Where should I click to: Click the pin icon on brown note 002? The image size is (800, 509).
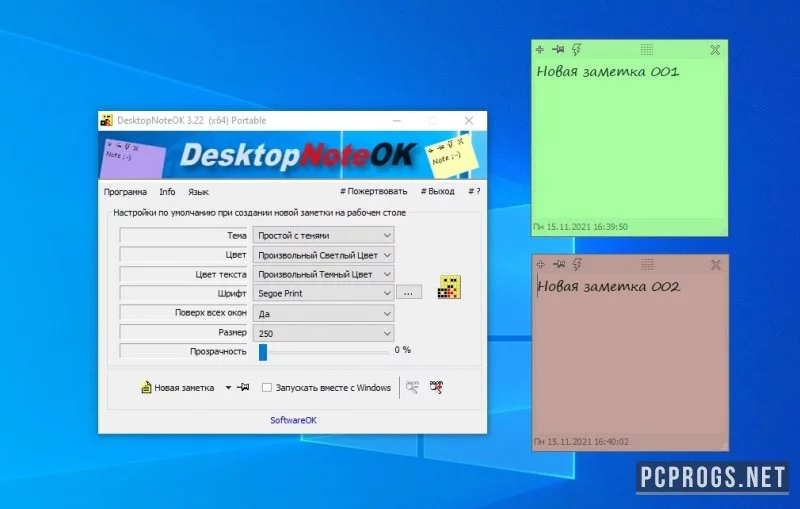559,264
